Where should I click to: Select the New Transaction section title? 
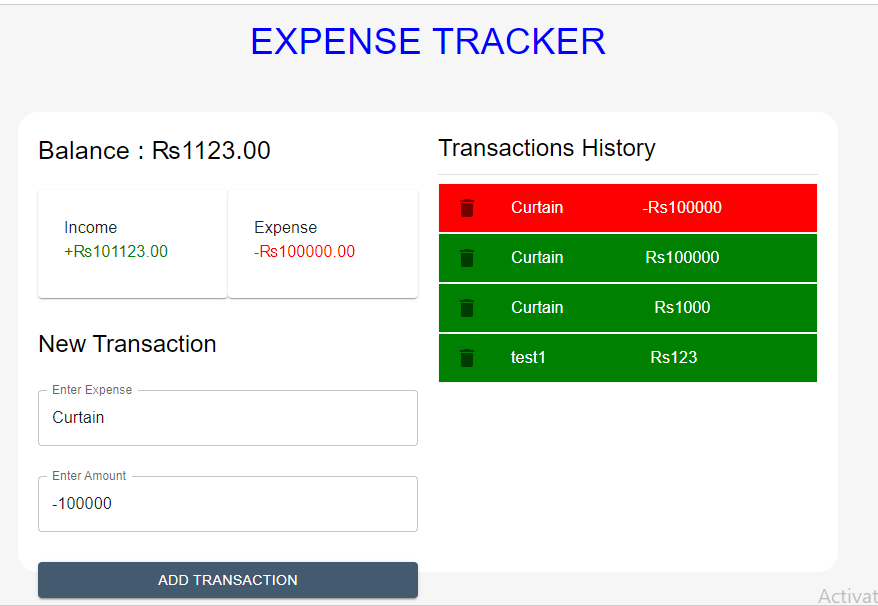tap(127, 344)
